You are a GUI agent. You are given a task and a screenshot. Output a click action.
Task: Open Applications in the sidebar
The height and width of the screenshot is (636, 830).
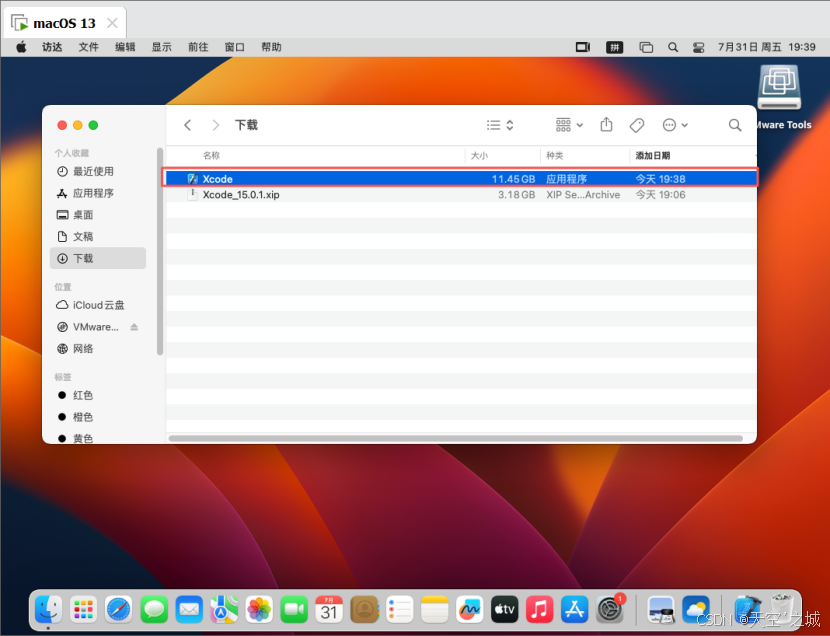(x=98, y=193)
